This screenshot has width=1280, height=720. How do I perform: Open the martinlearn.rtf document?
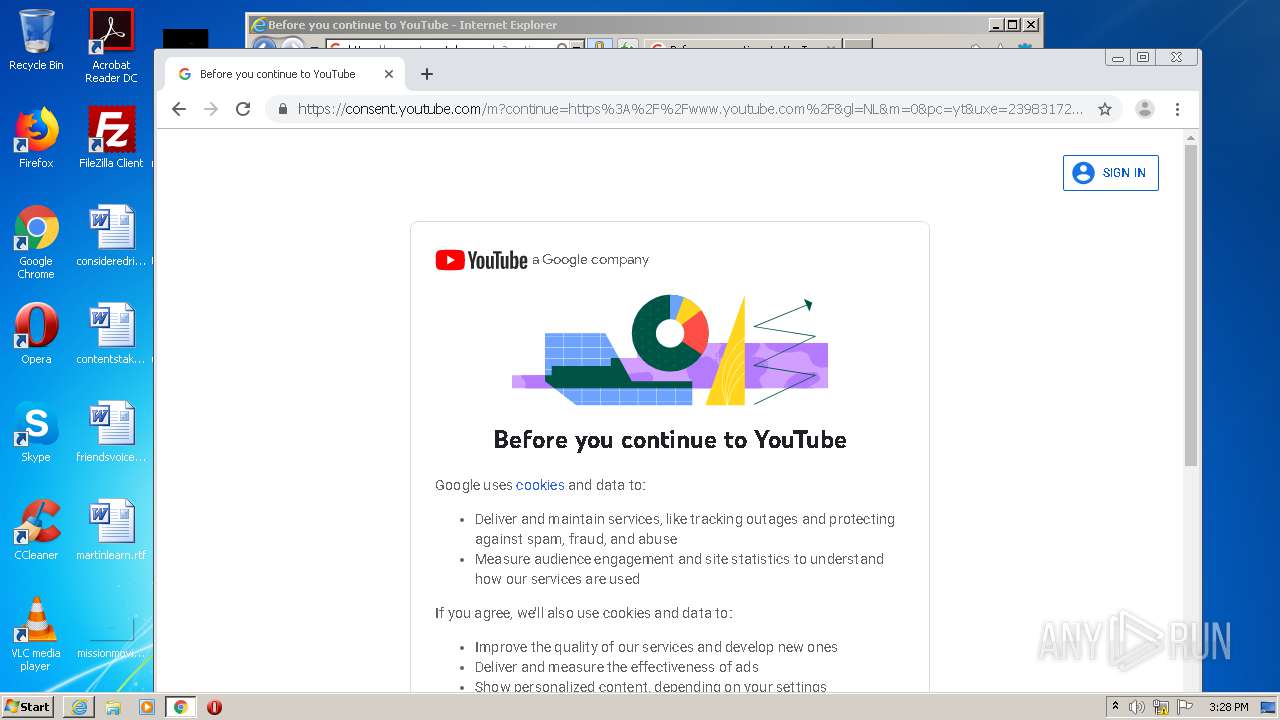tap(111, 530)
